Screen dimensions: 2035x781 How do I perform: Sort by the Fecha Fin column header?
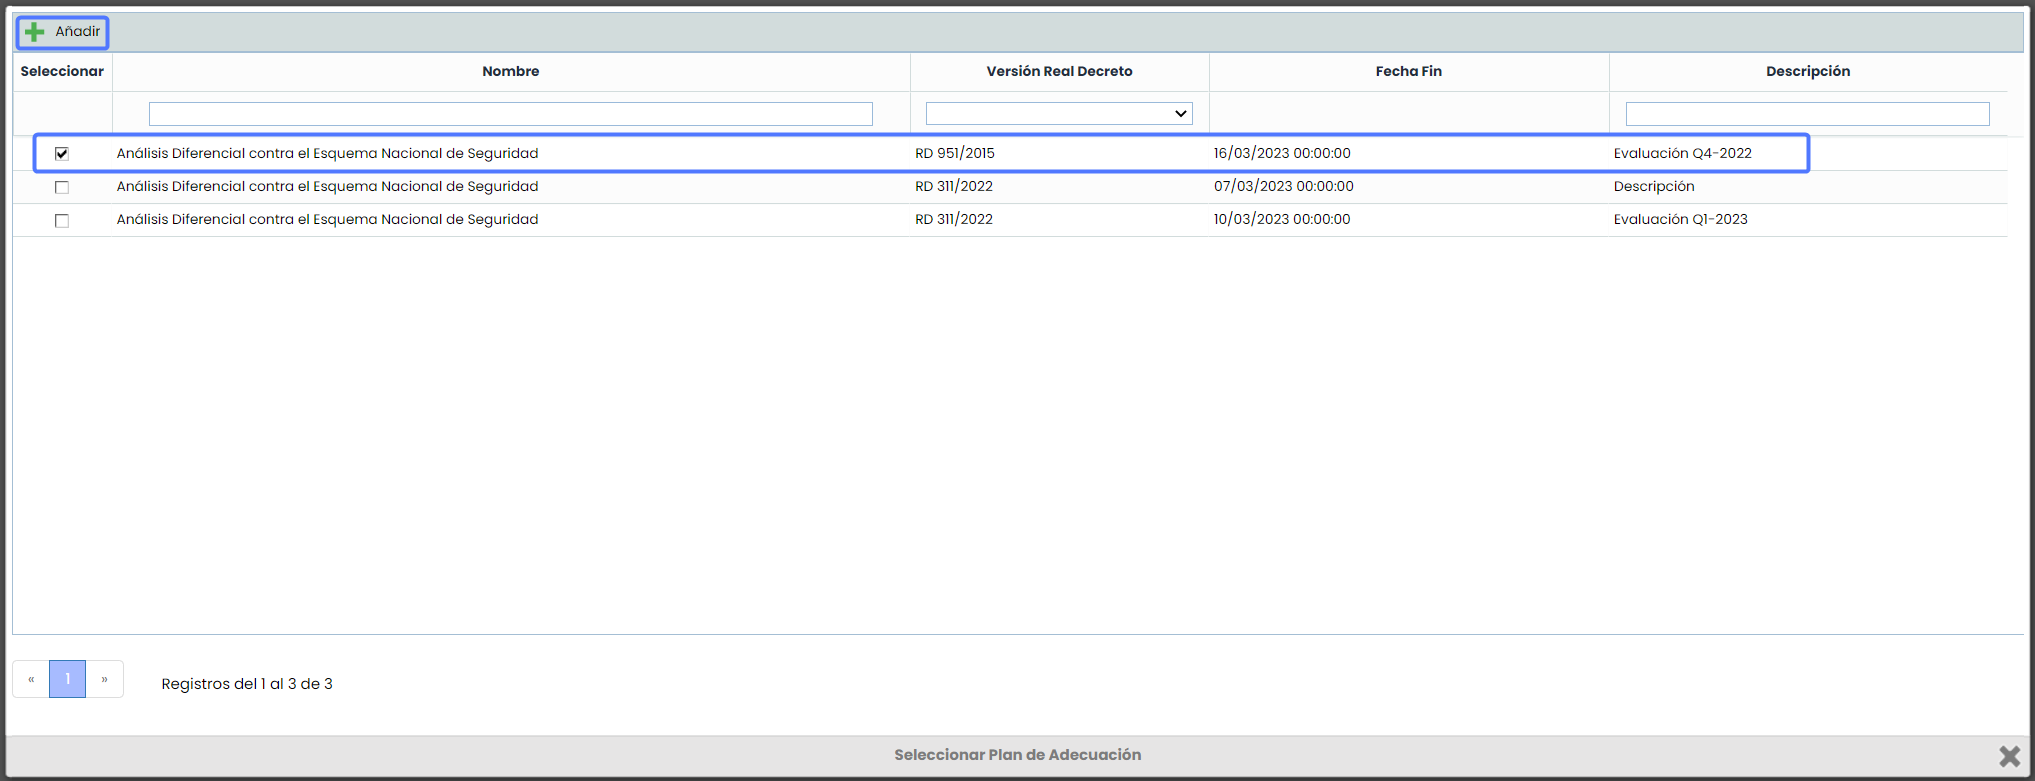click(1408, 71)
